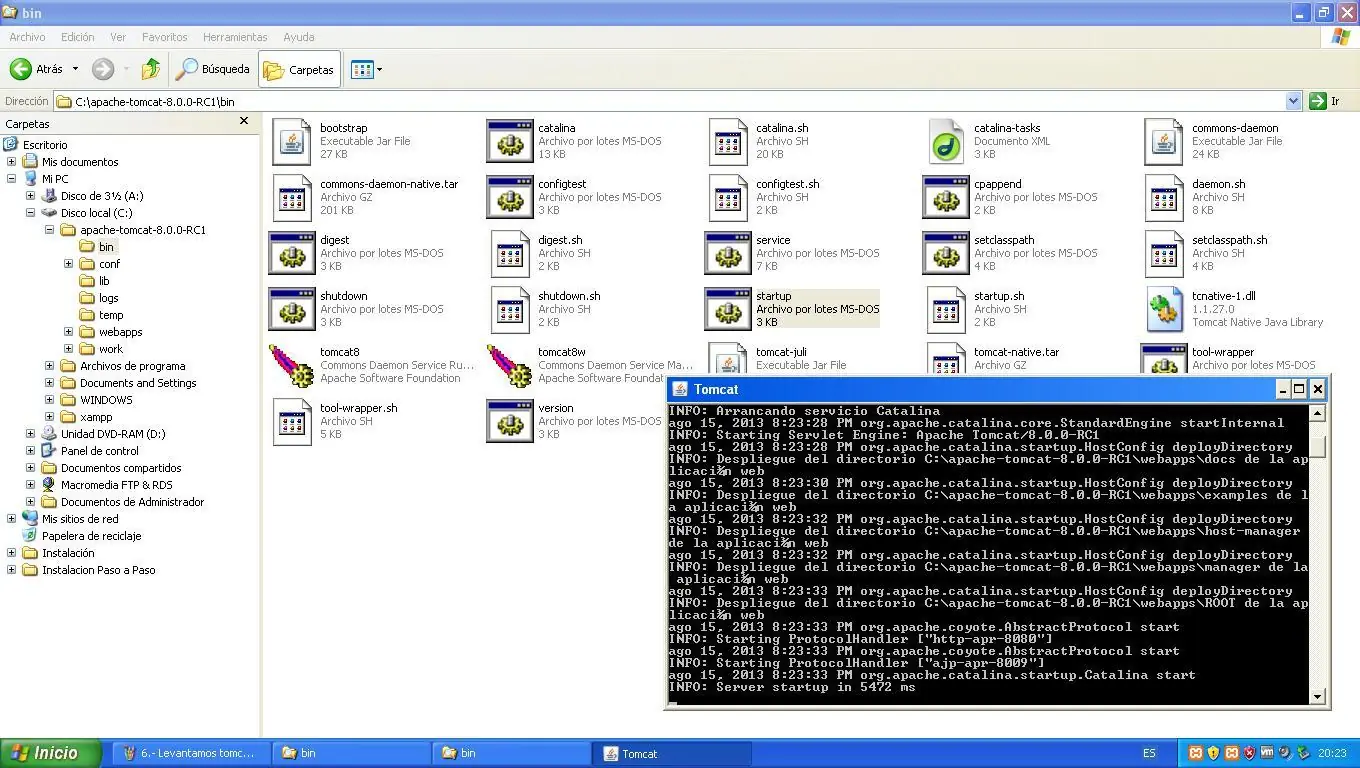Select the setclasspath.sh file name
The height and width of the screenshot is (768, 1360).
(x=1229, y=240)
